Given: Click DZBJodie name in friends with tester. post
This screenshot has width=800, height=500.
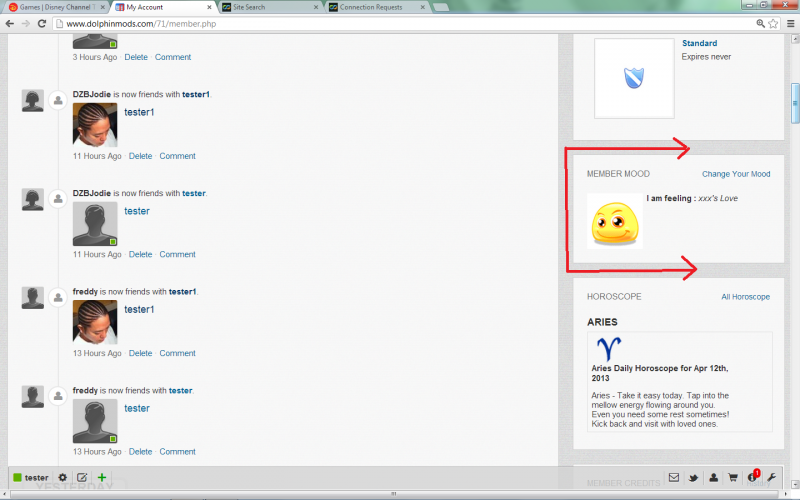Looking at the screenshot, I should (92, 193).
